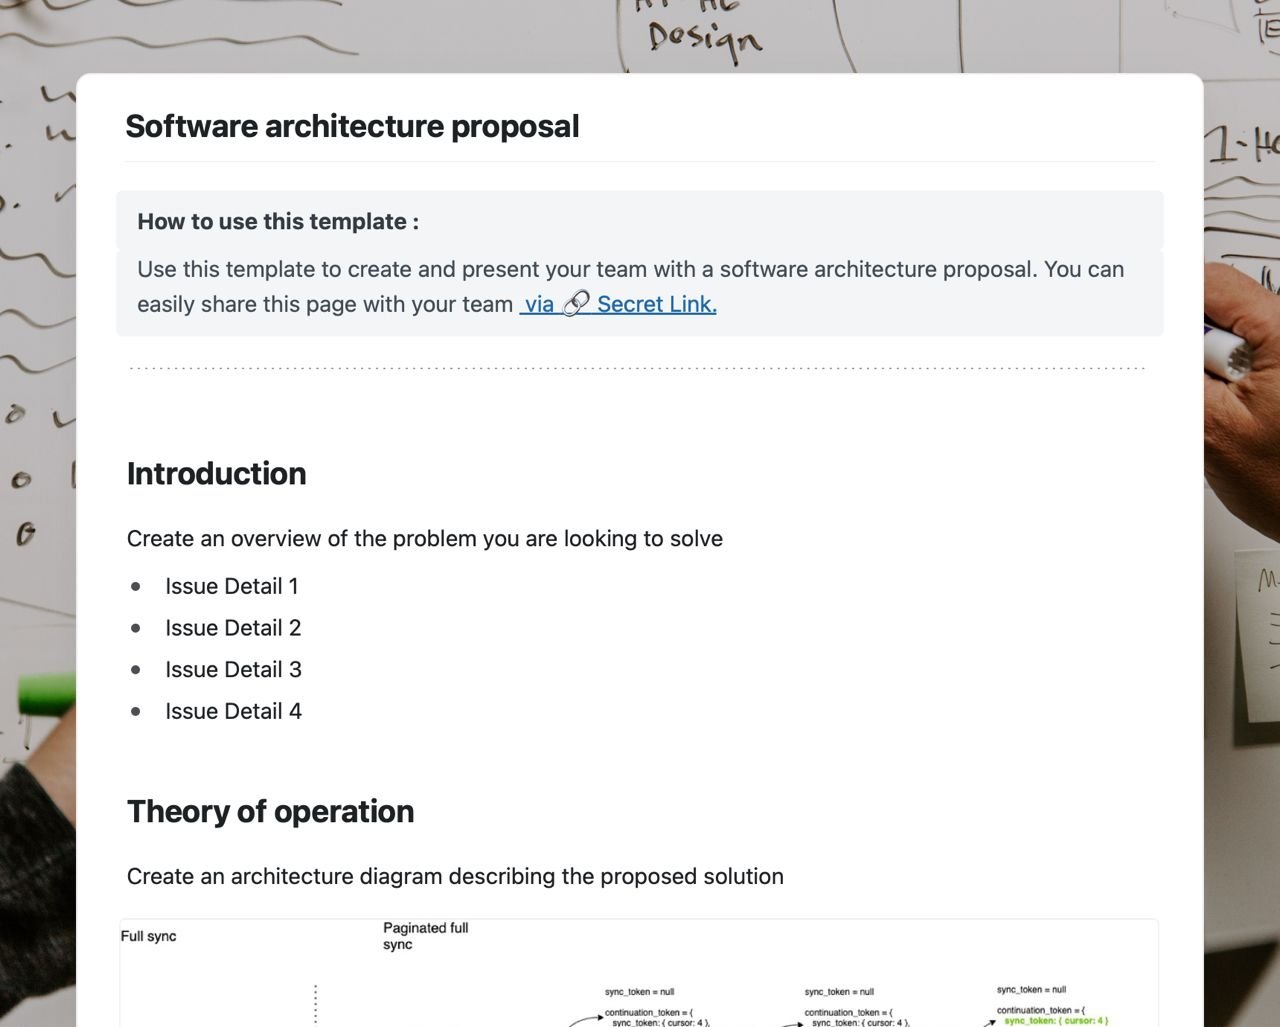Viewport: 1280px width, 1027px height.
Task: Click the "Issue Detail 4" list entry
Action: click(233, 711)
